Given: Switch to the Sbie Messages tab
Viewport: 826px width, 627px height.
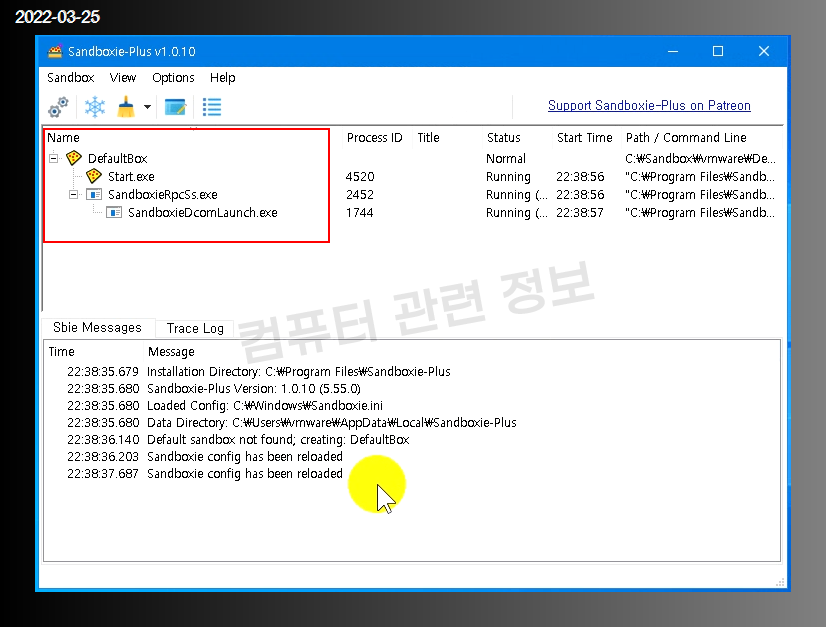Looking at the screenshot, I should click(97, 328).
